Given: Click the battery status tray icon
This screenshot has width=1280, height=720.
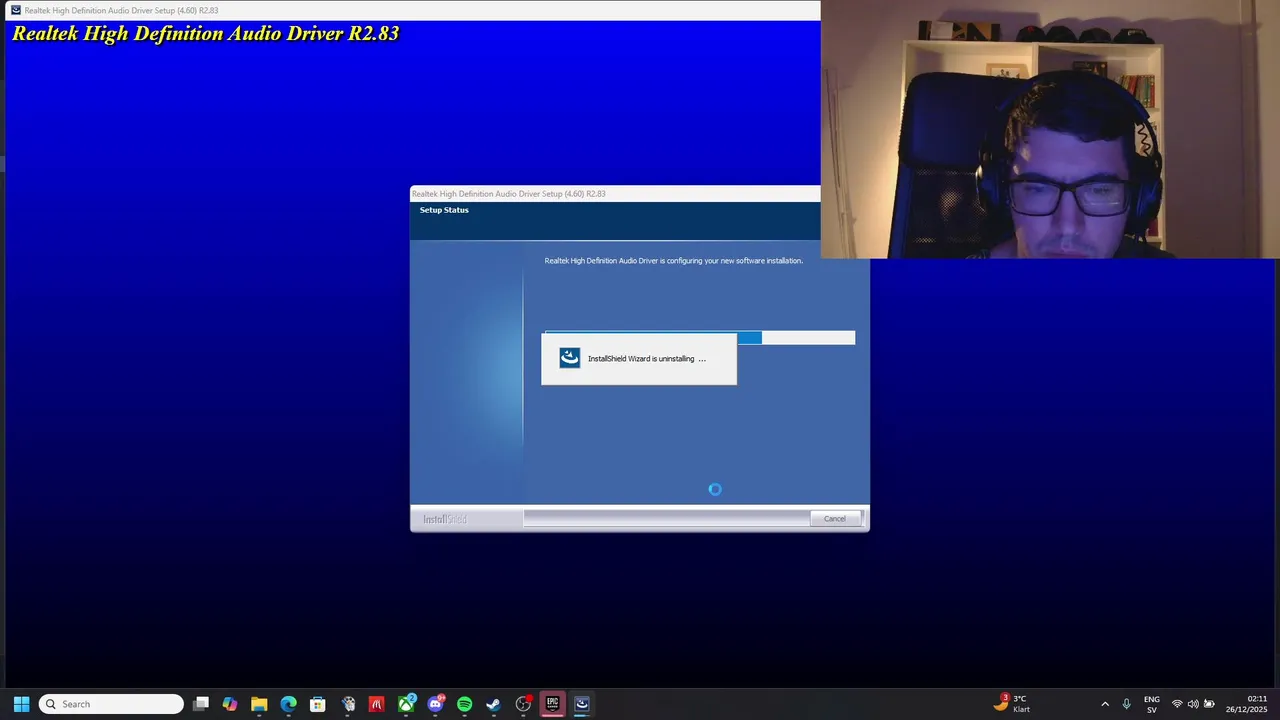Looking at the screenshot, I should point(1209,704).
